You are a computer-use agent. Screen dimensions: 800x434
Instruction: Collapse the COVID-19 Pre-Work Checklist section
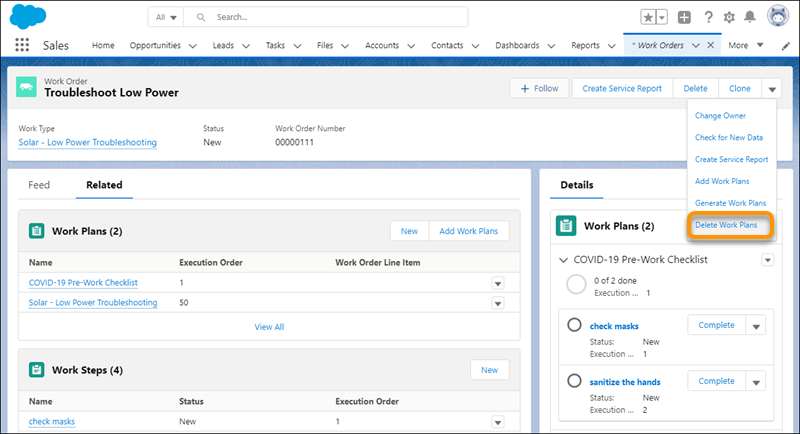click(563, 260)
